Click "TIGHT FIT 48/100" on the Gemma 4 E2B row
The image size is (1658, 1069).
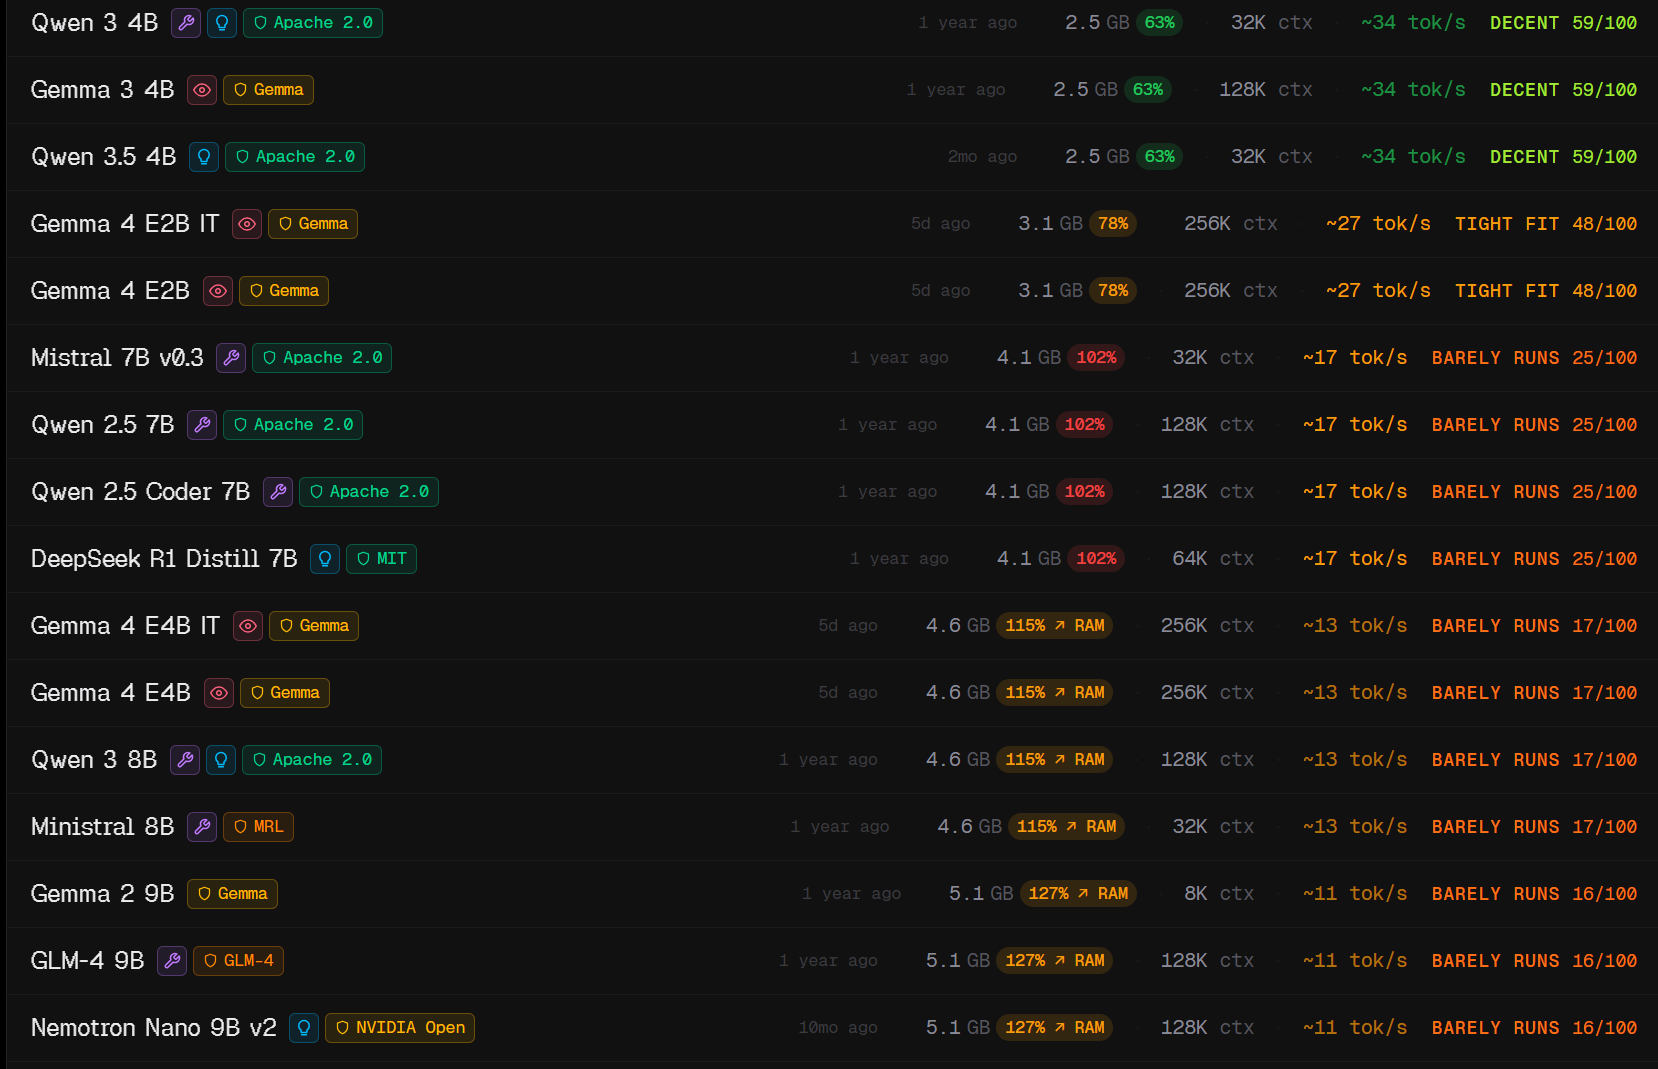click(x=1546, y=291)
